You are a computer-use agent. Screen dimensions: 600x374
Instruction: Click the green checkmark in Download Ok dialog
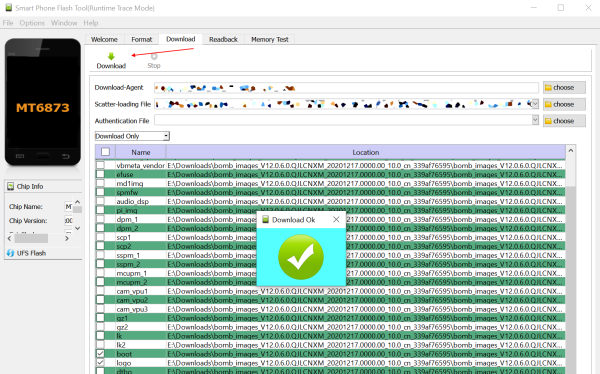click(301, 257)
